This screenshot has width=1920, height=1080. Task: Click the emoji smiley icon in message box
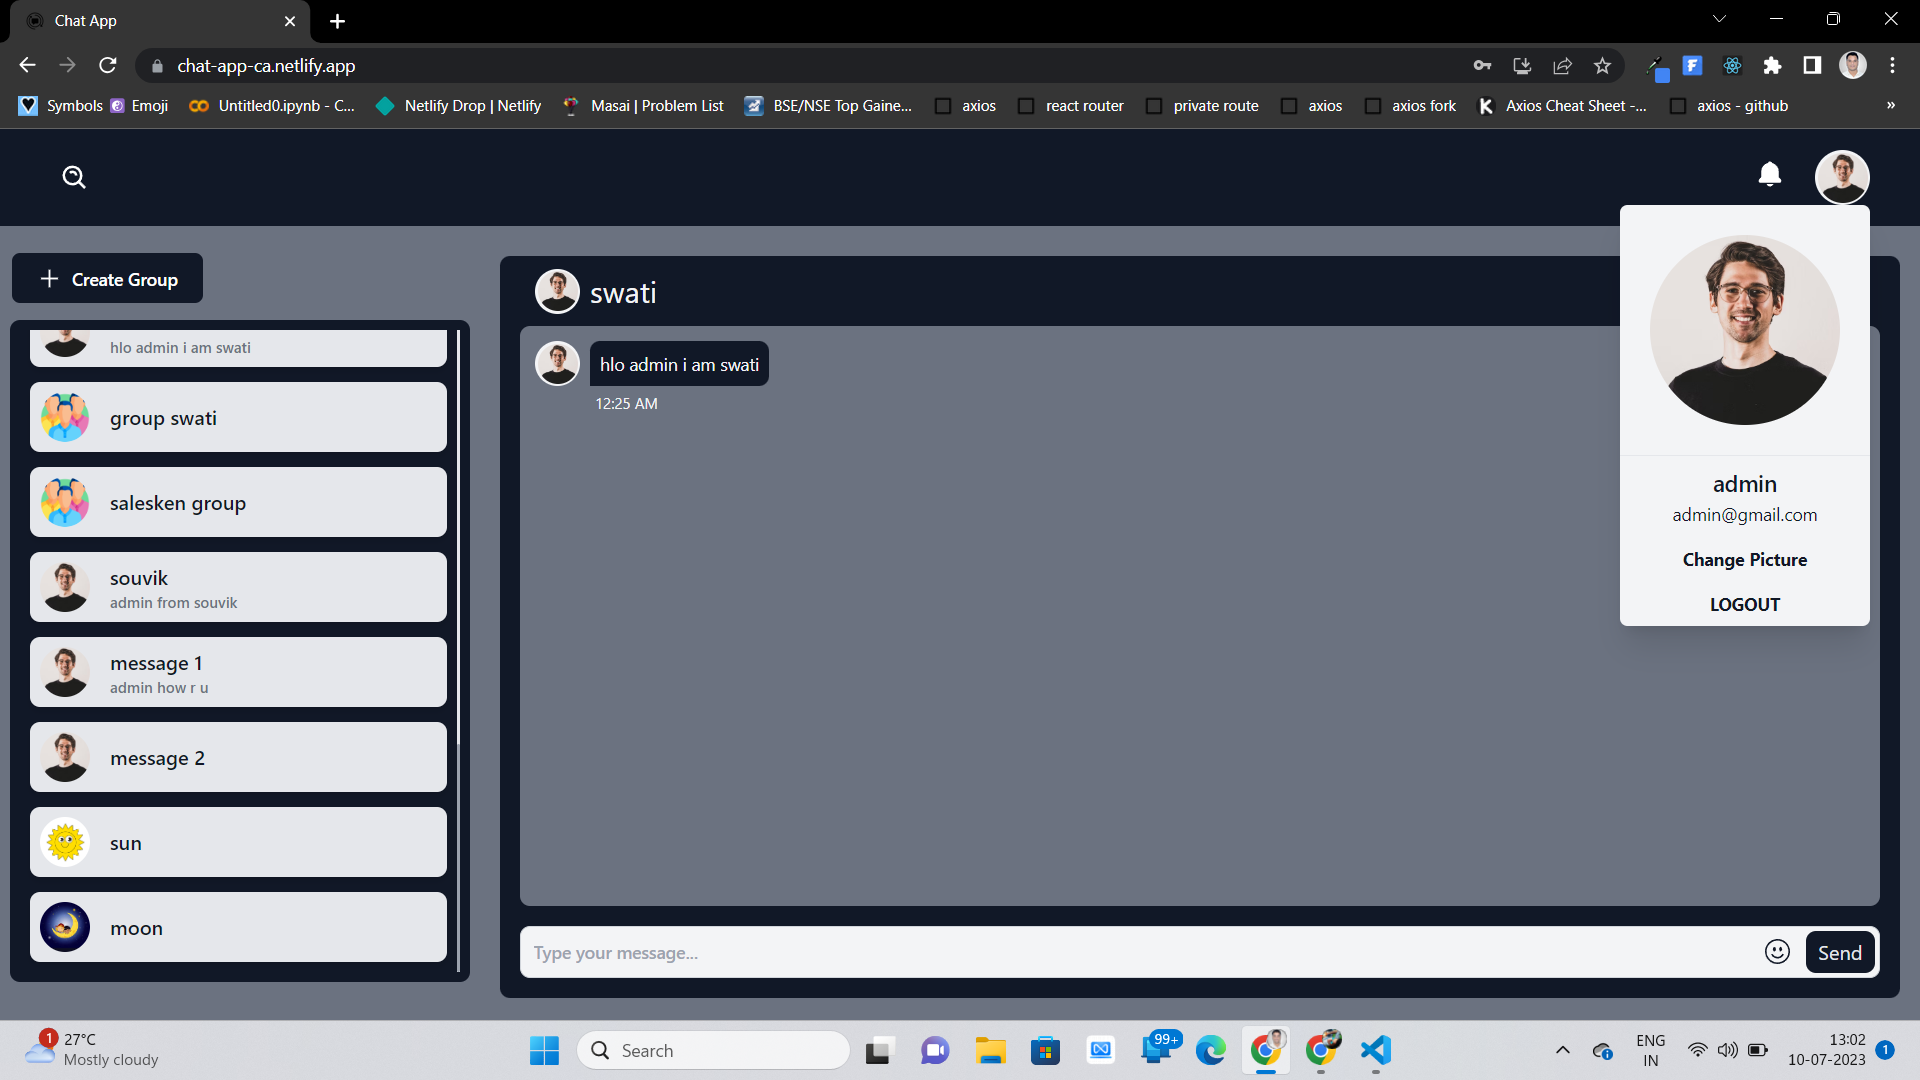click(1778, 952)
